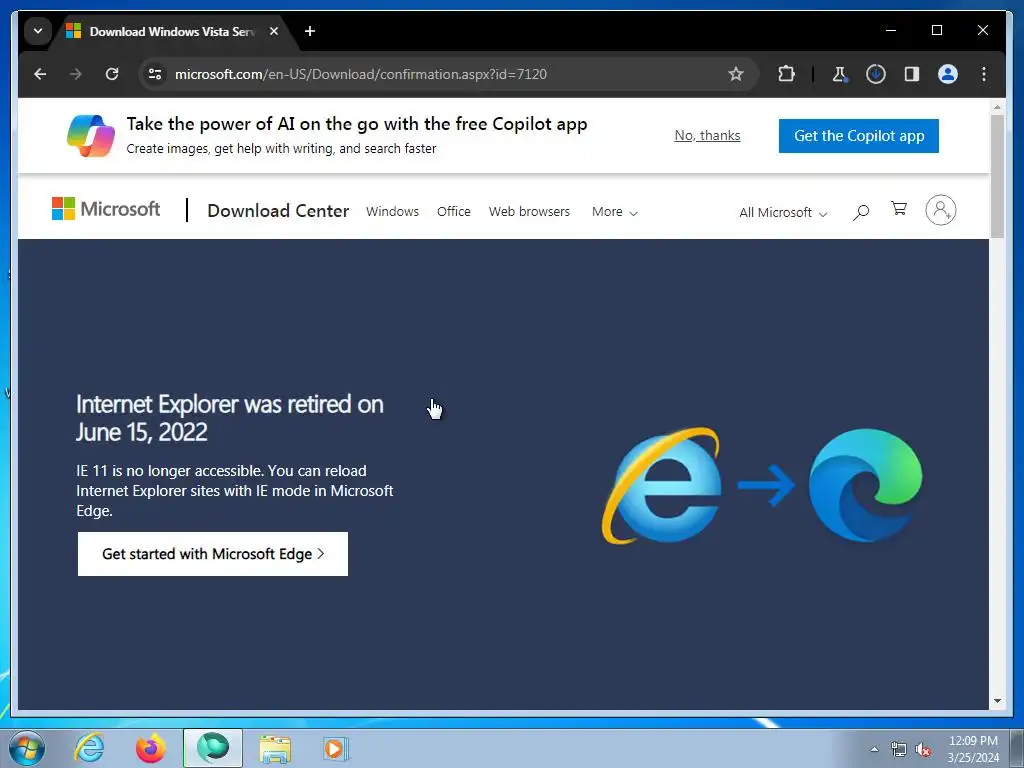Click the muted volume tray icon
The image size is (1024, 768).
click(923, 750)
